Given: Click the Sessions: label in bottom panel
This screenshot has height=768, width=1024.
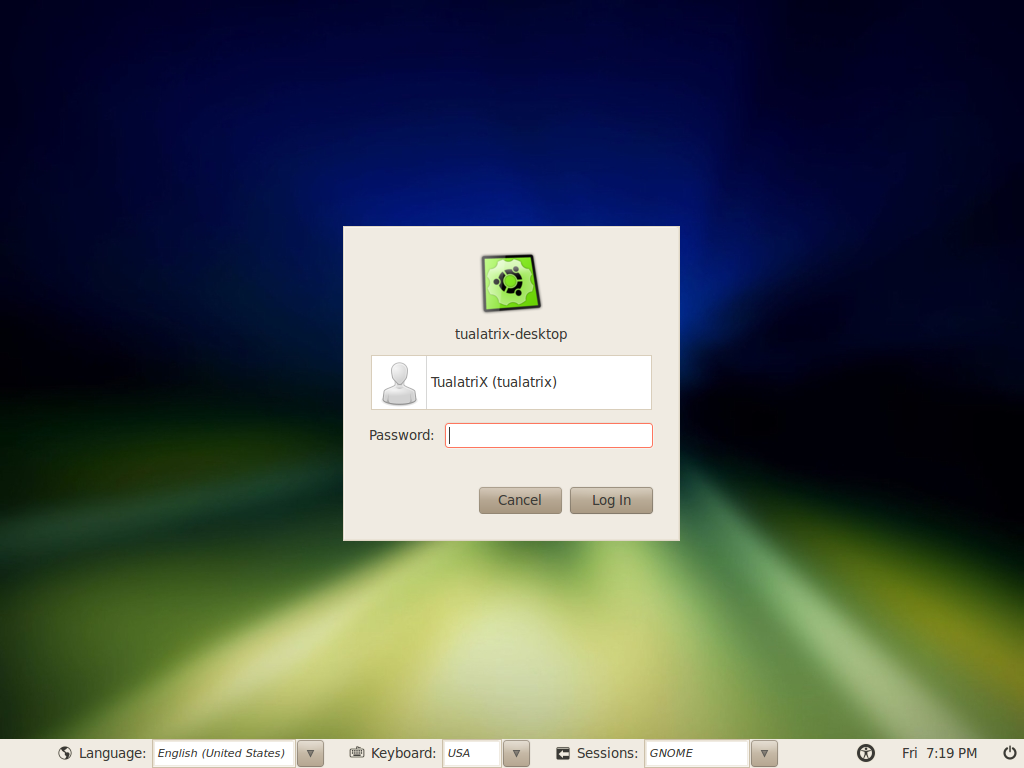Looking at the screenshot, I should tap(607, 753).
